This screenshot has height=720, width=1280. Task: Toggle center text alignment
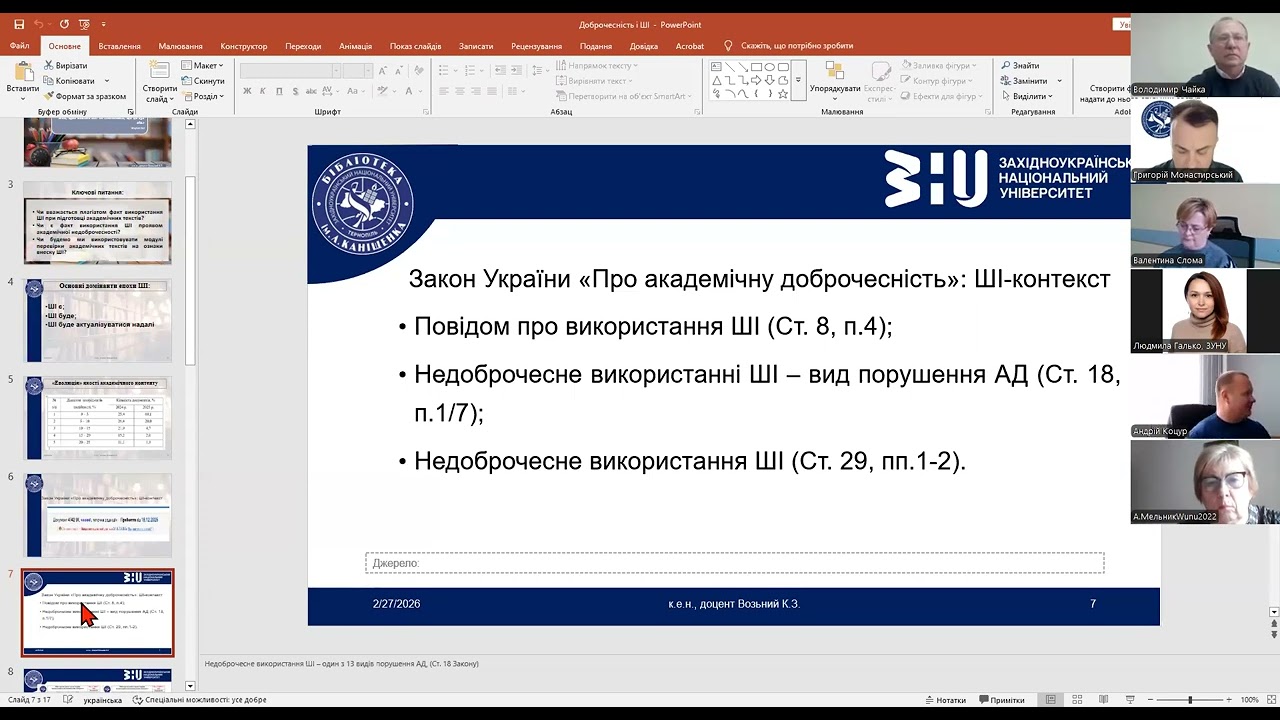(459, 91)
